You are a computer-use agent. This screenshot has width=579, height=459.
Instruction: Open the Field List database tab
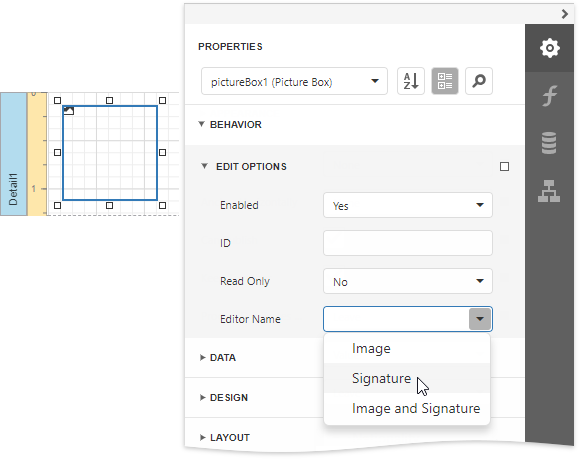click(x=549, y=143)
